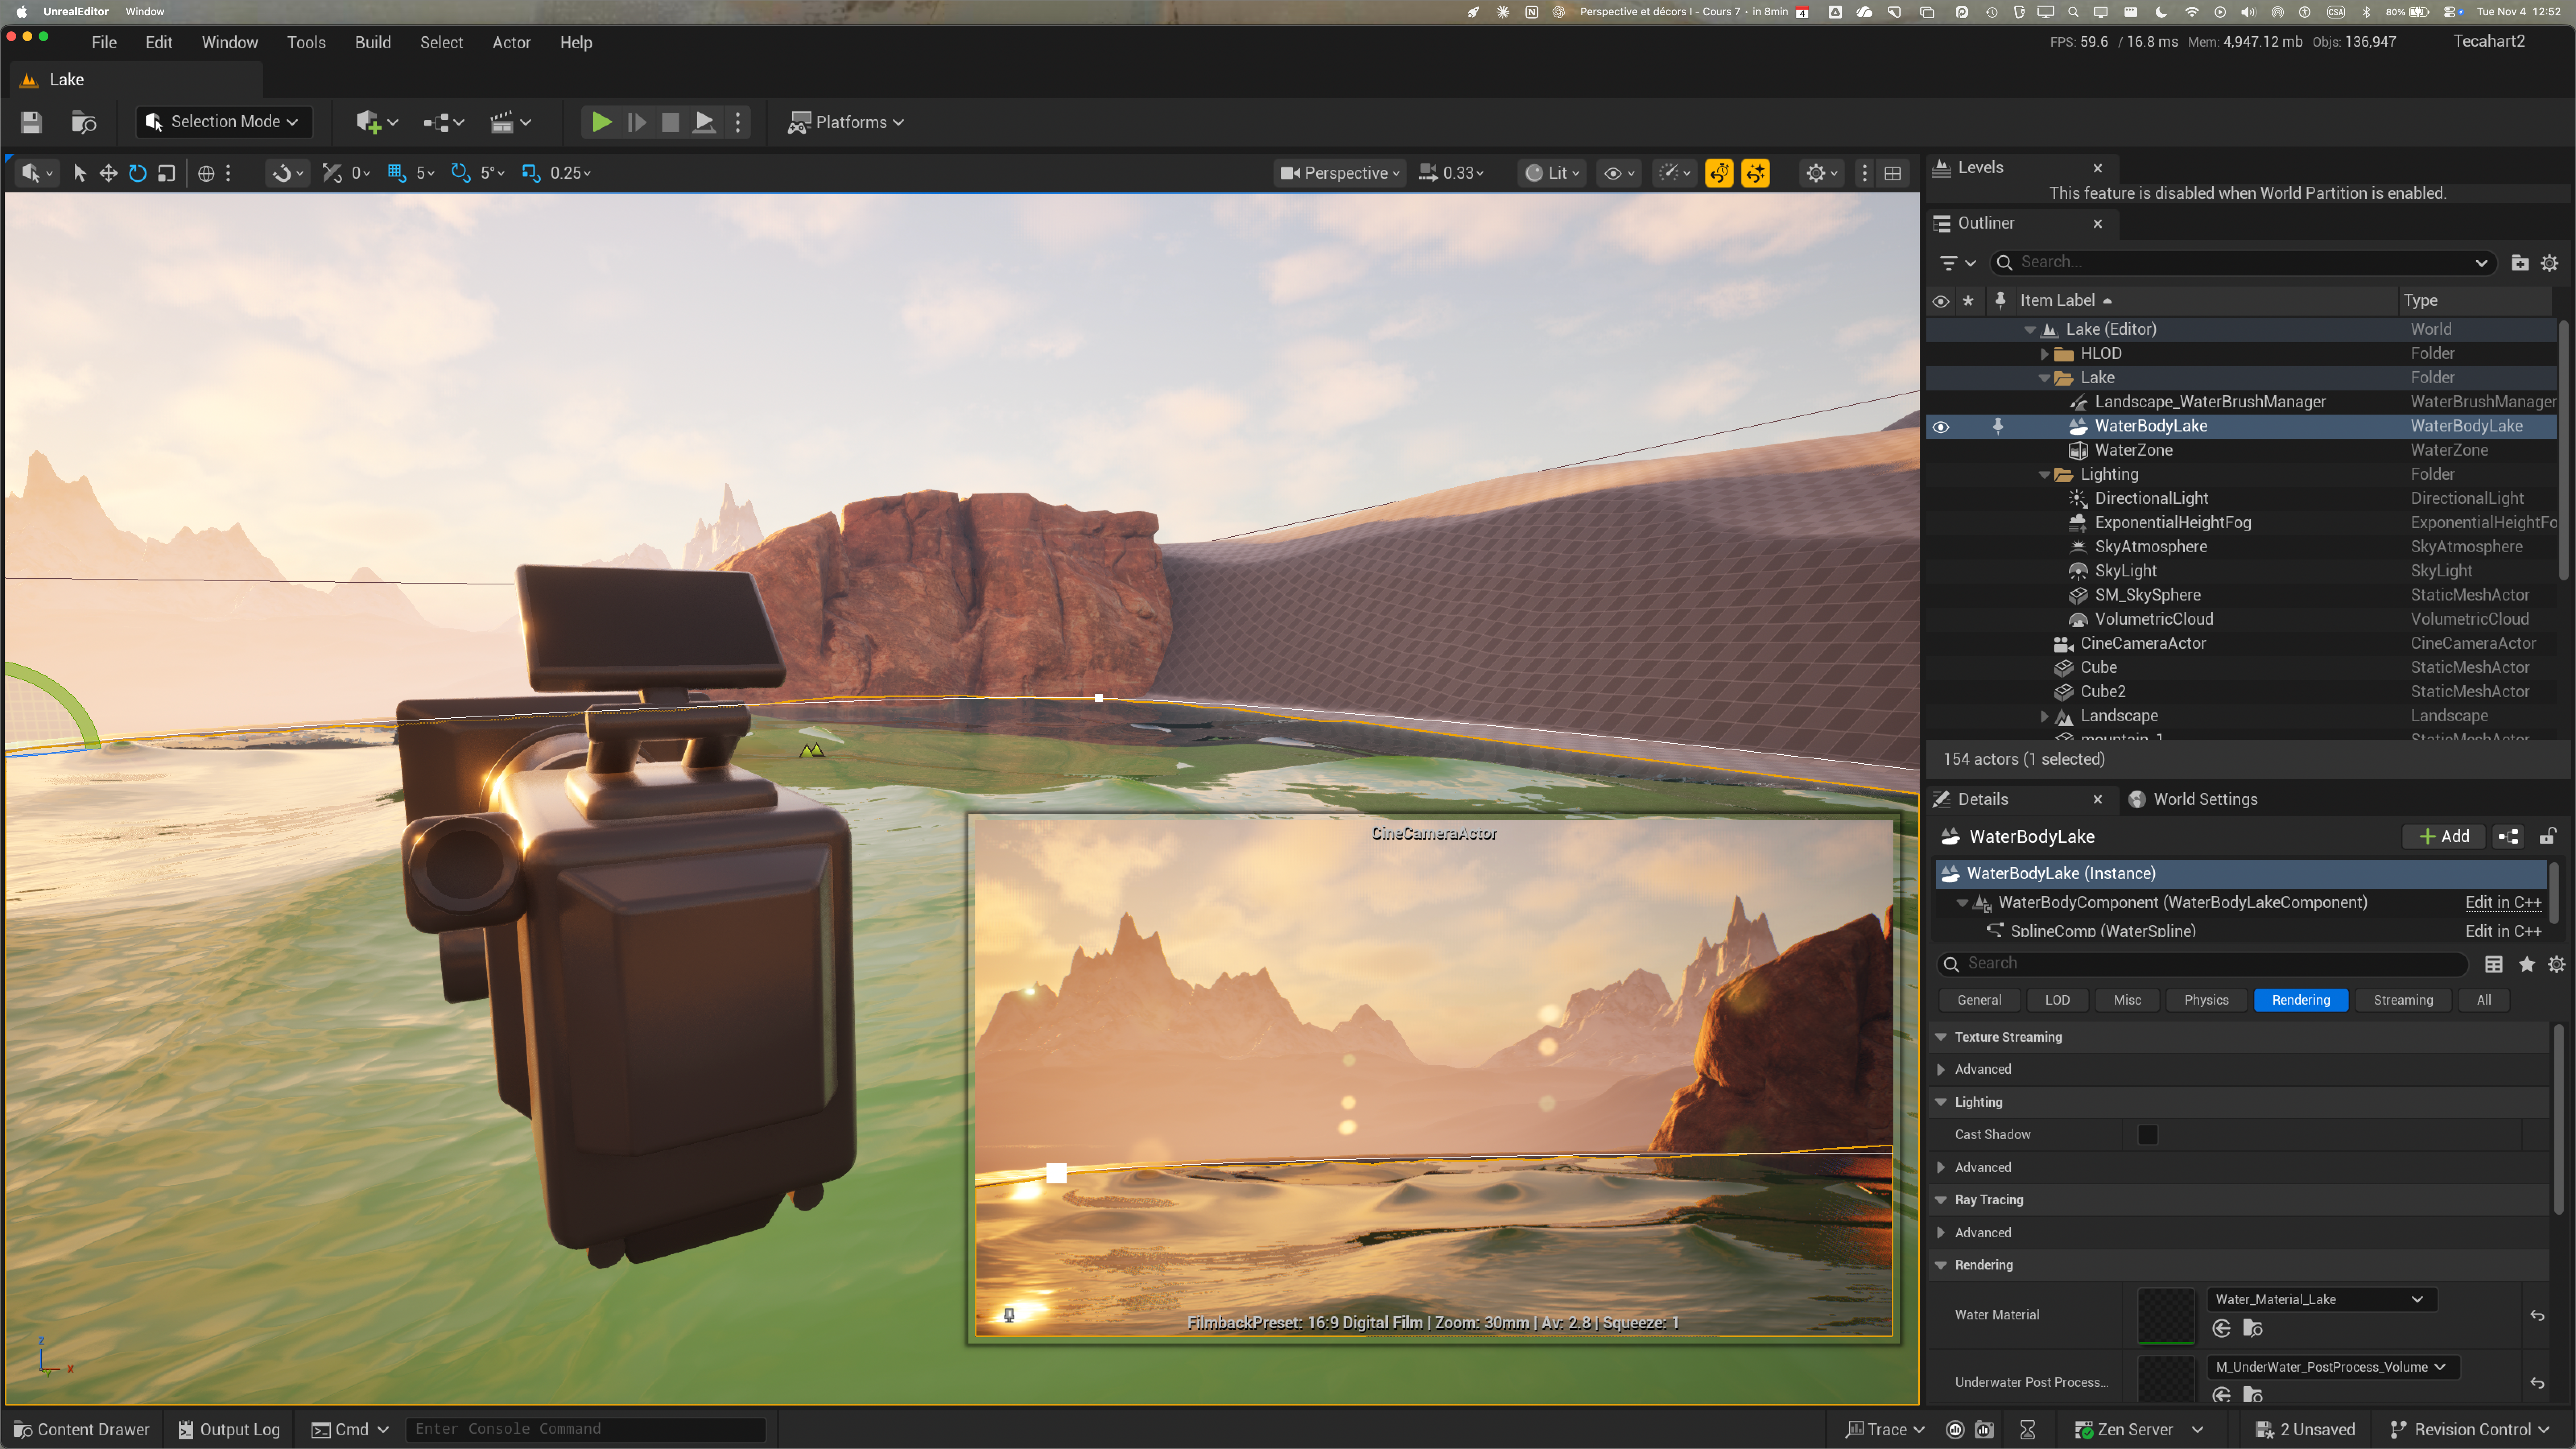Toggle the pin for WaterBodyLake row

point(1998,426)
